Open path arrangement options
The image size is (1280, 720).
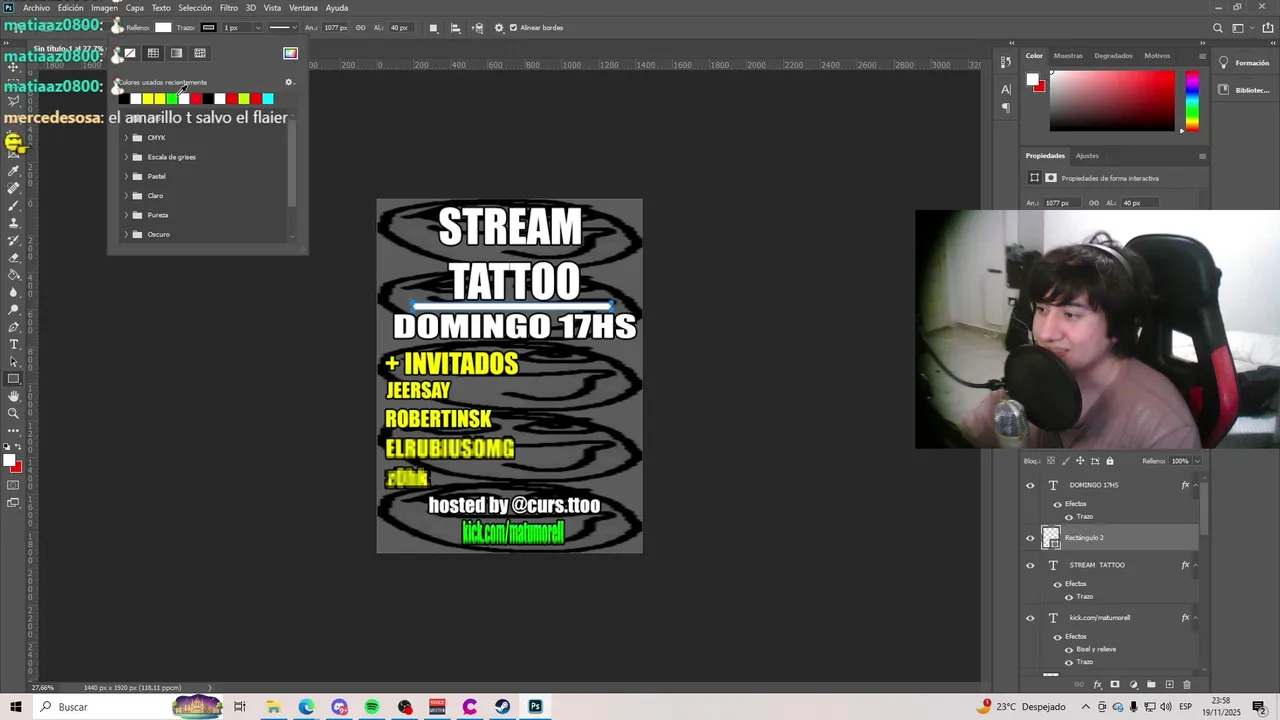pos(477,28)
